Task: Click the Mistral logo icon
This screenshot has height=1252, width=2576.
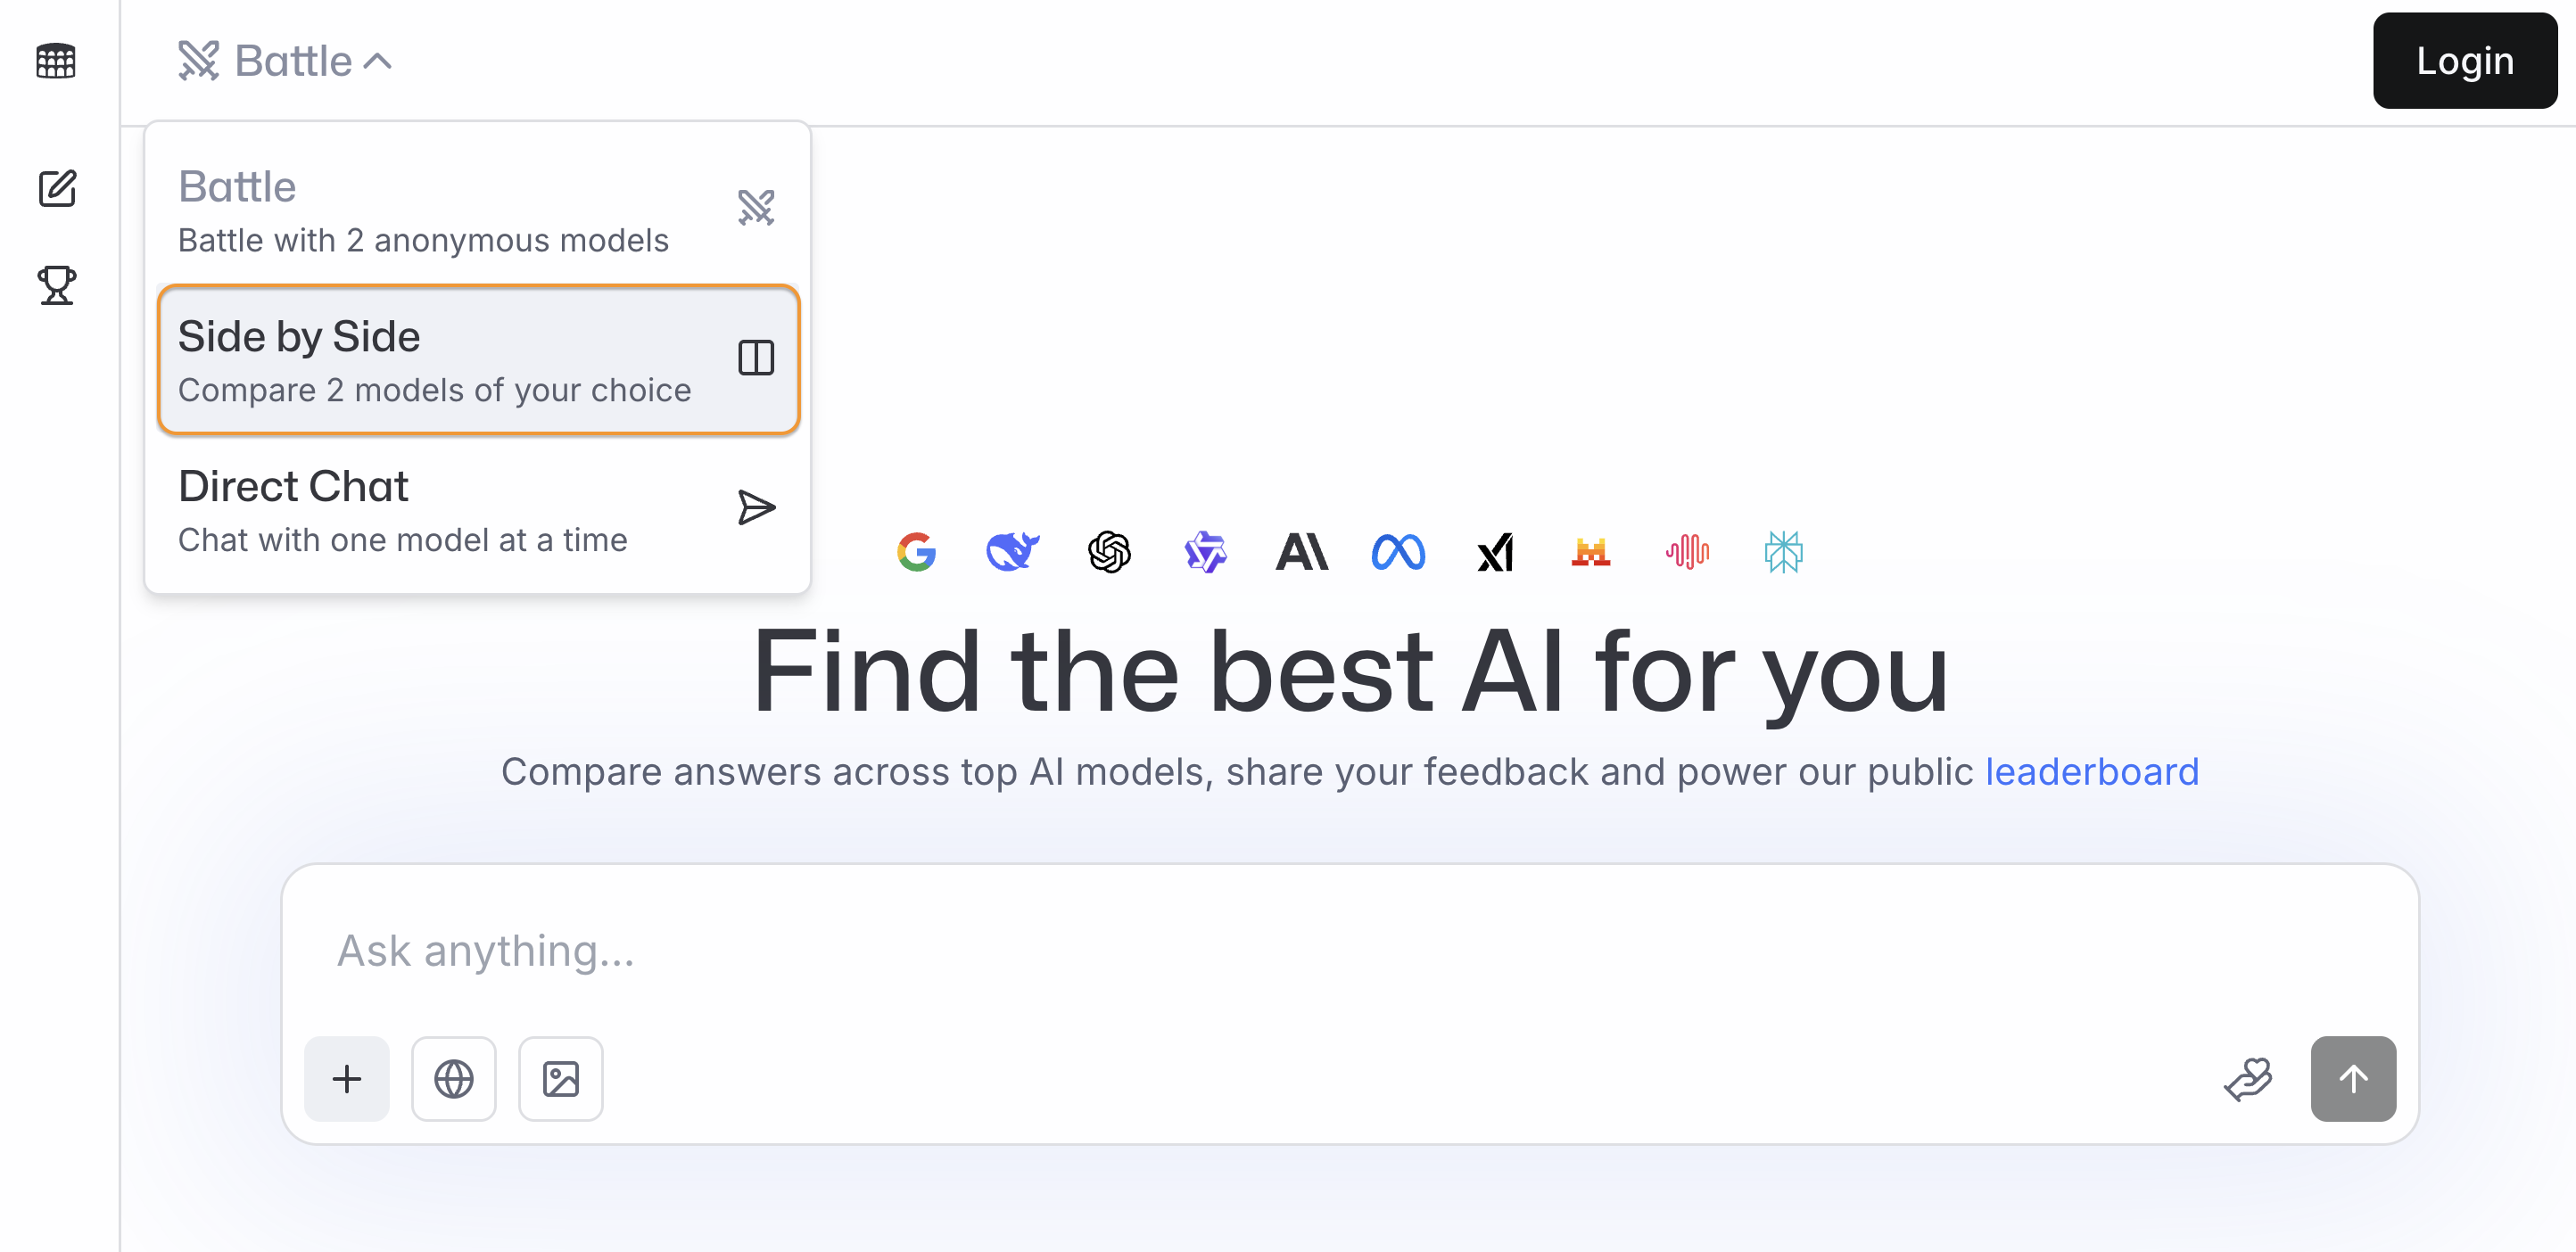Action: coord(1591,552)
